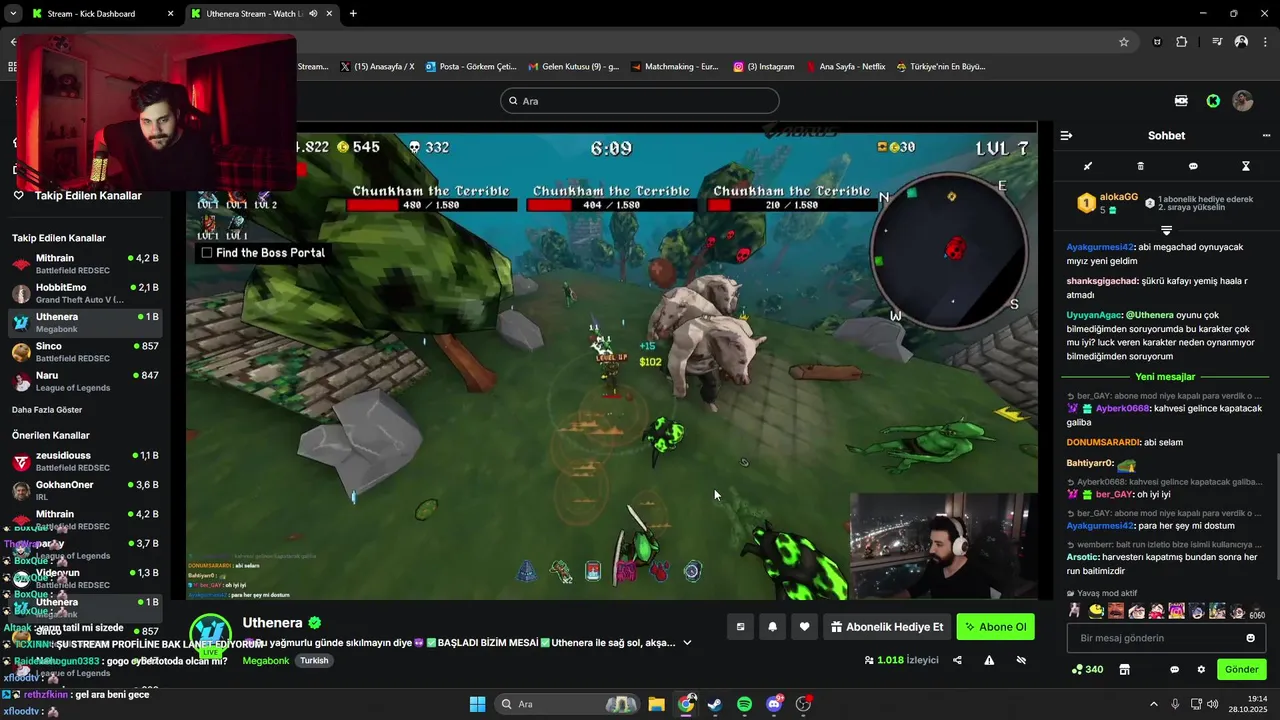This screenshot has height=720, width=1280.
Task: Open Chrome profile avatar
Action: coord(1241,42)
